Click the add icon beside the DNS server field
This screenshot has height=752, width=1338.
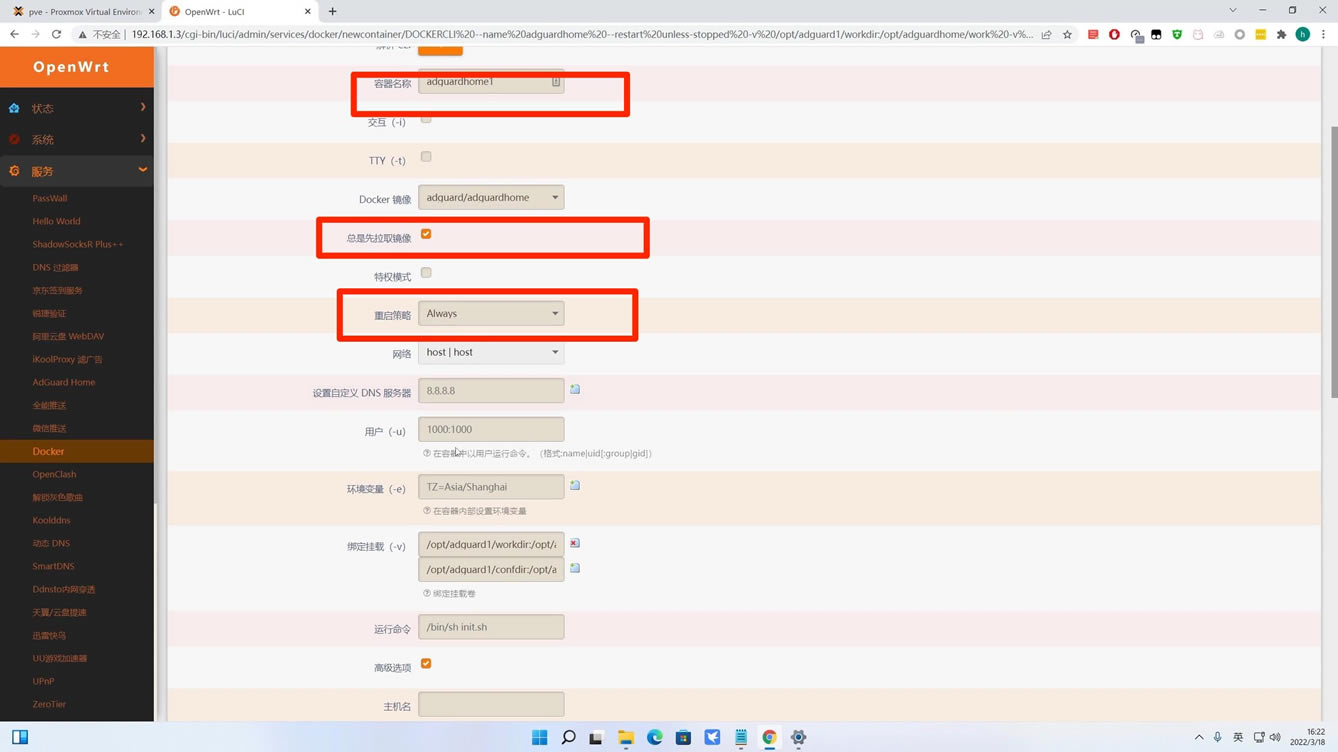coord(575,389)
